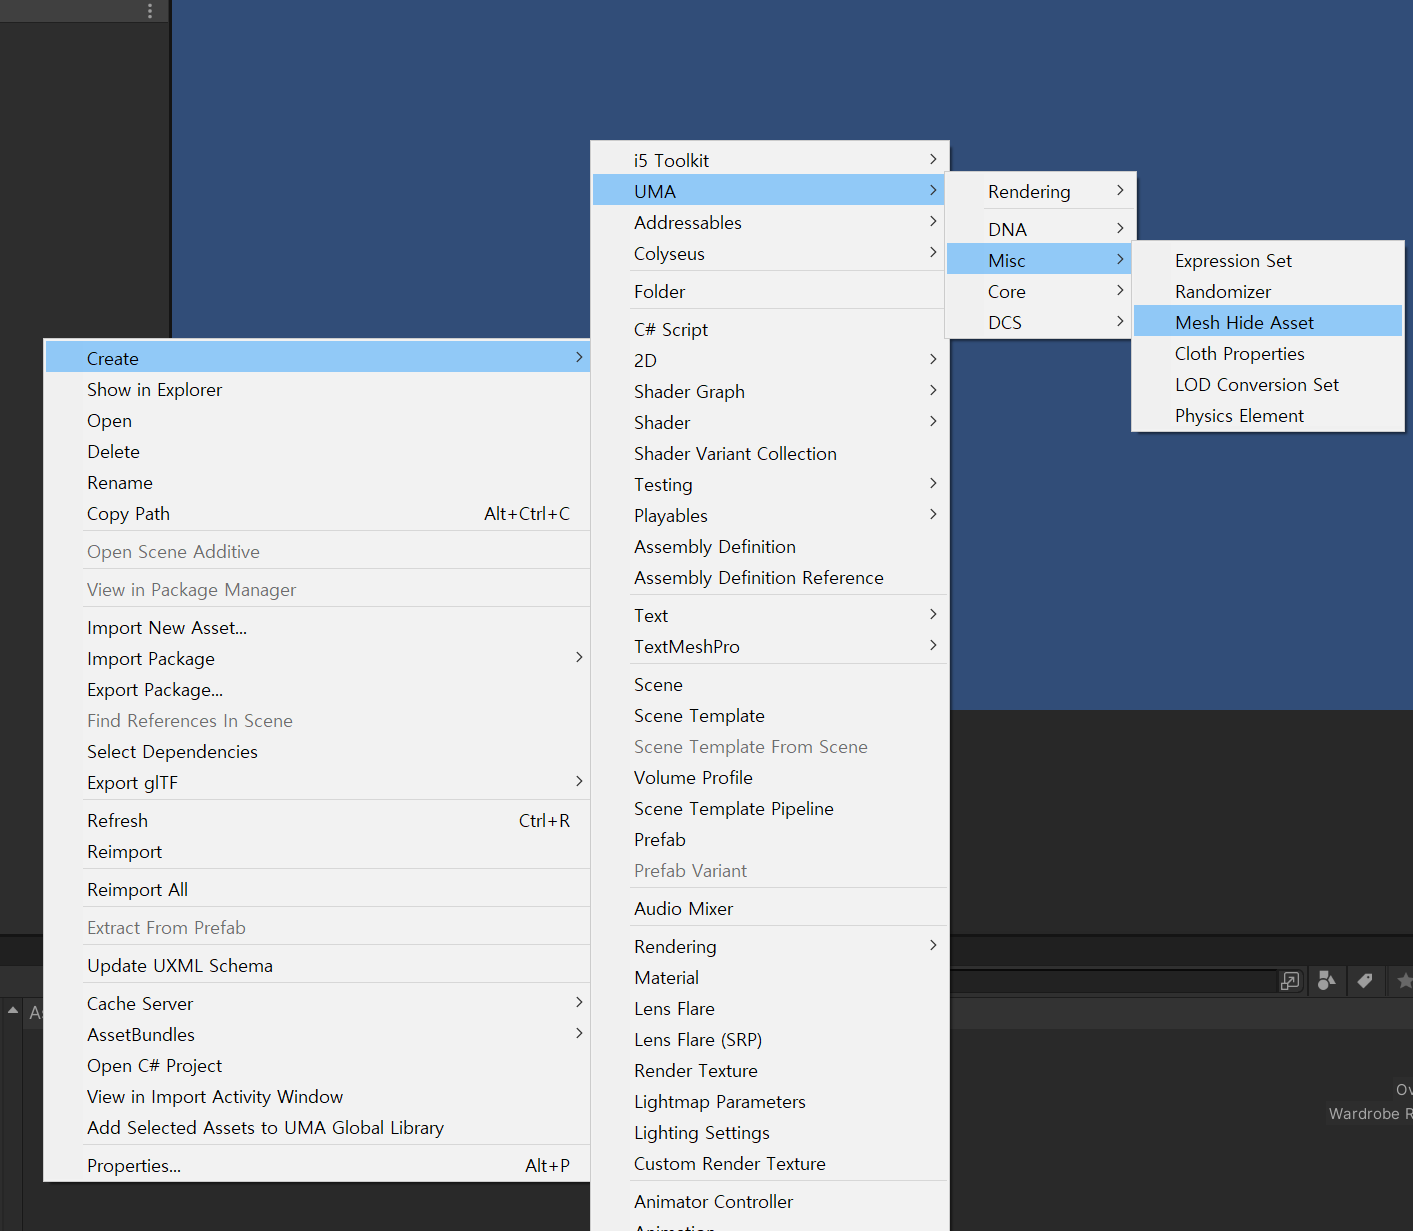Open the panel's three-dot options menu
The height and width of the screenshot is (1231, 1413).
click(150, 11)
